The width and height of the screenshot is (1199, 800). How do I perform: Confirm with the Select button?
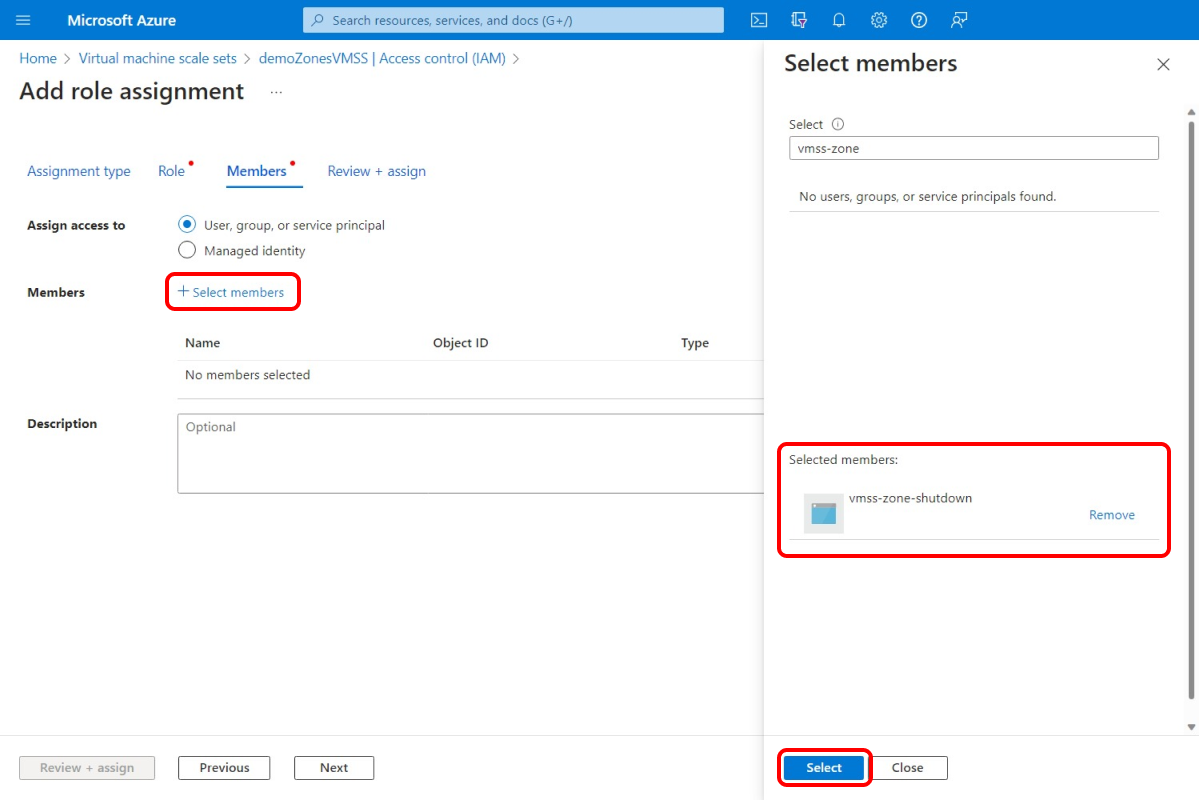point(823,767)
